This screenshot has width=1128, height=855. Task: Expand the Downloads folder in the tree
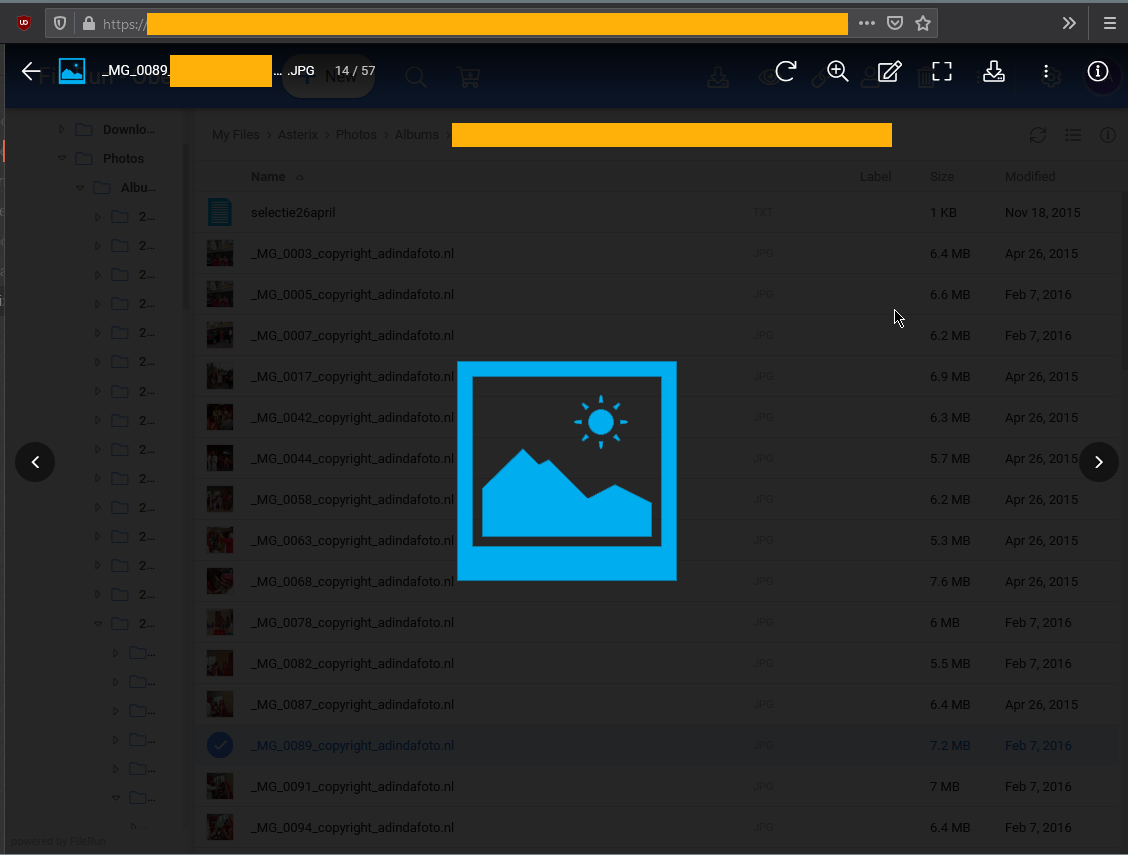62,129
